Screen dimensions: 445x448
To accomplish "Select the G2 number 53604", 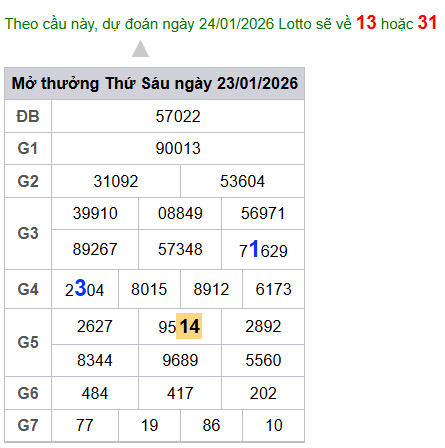I will pyautogui.click(x=242, y=181).
